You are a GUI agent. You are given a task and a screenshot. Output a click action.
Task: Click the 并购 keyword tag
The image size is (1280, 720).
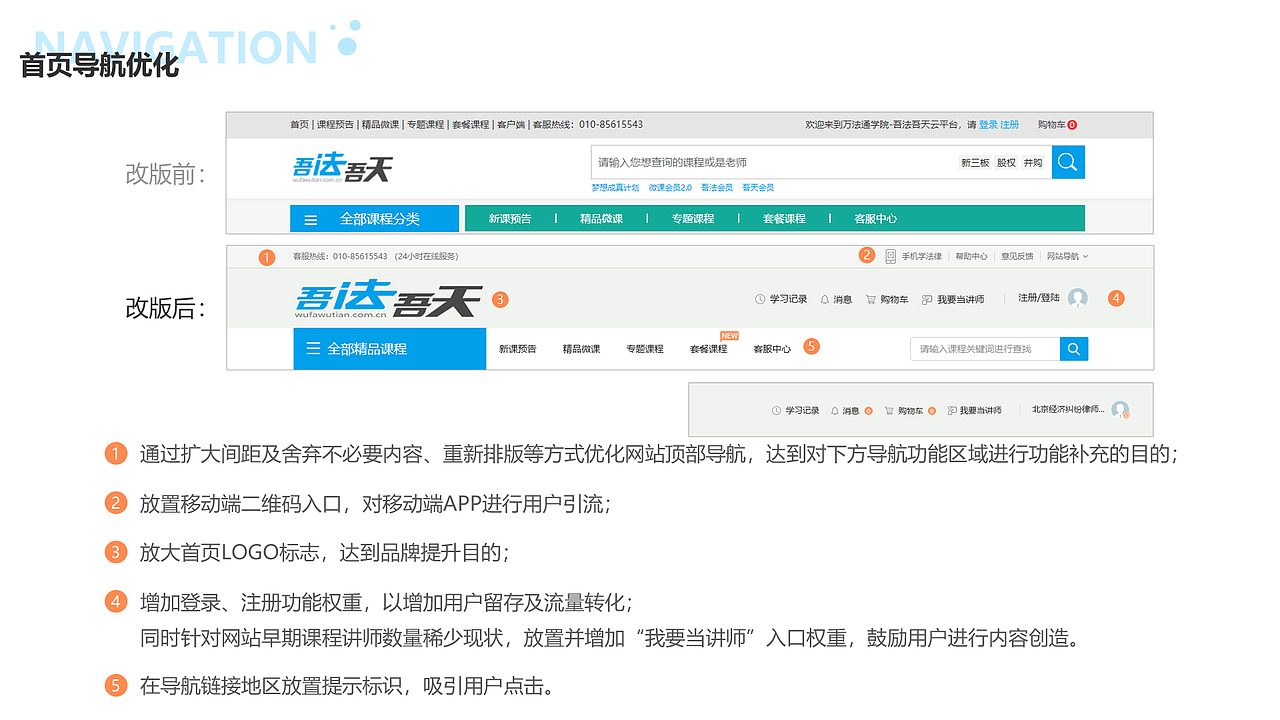tap(1032, 162)
